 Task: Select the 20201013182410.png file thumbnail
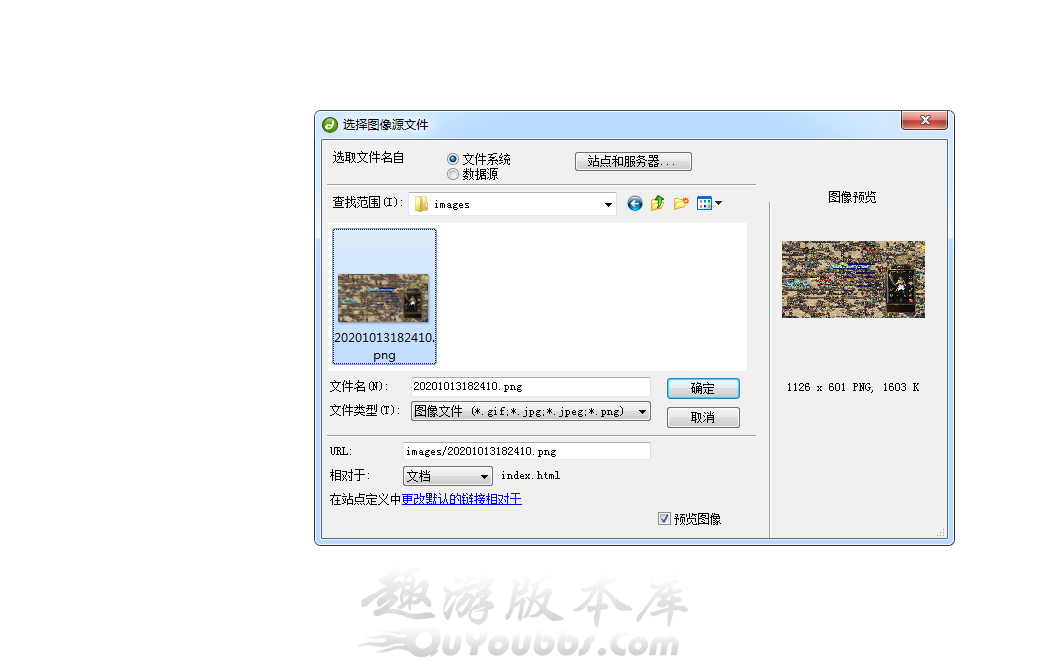tap(384, 297)
